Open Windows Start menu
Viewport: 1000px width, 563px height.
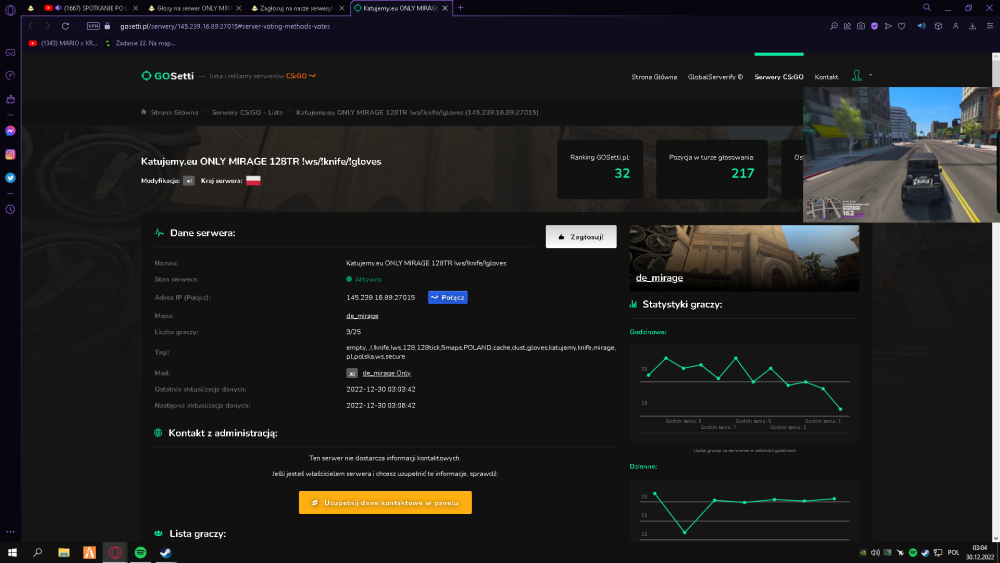pos(12,553)
